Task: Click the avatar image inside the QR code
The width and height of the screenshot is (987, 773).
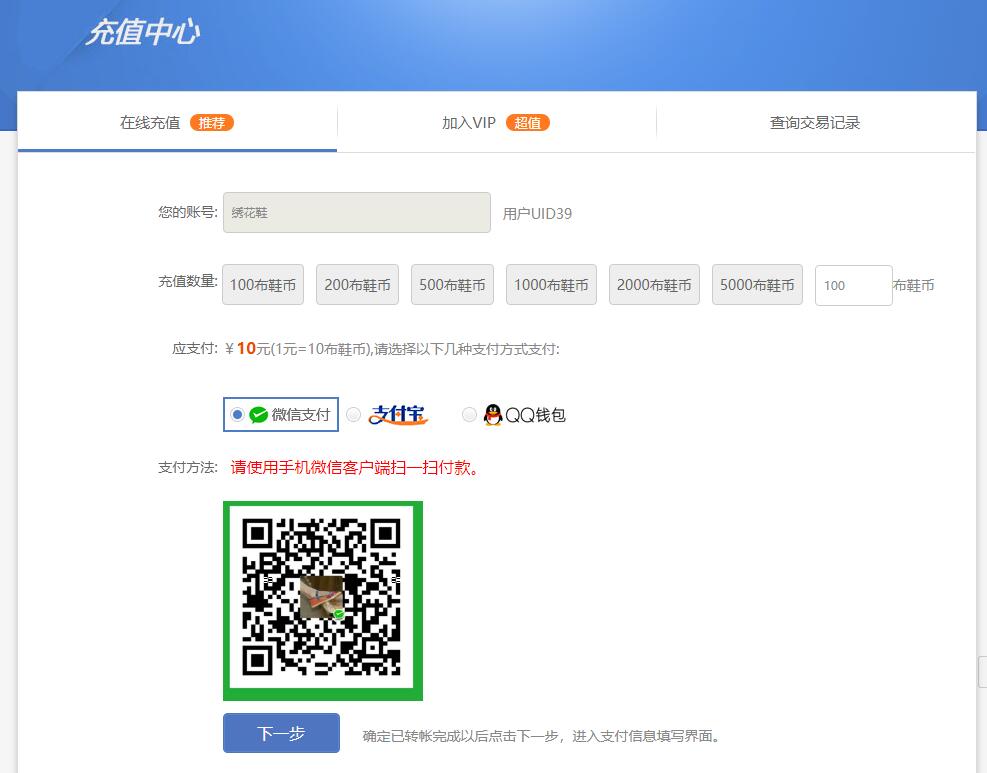Action: point(322,597)
